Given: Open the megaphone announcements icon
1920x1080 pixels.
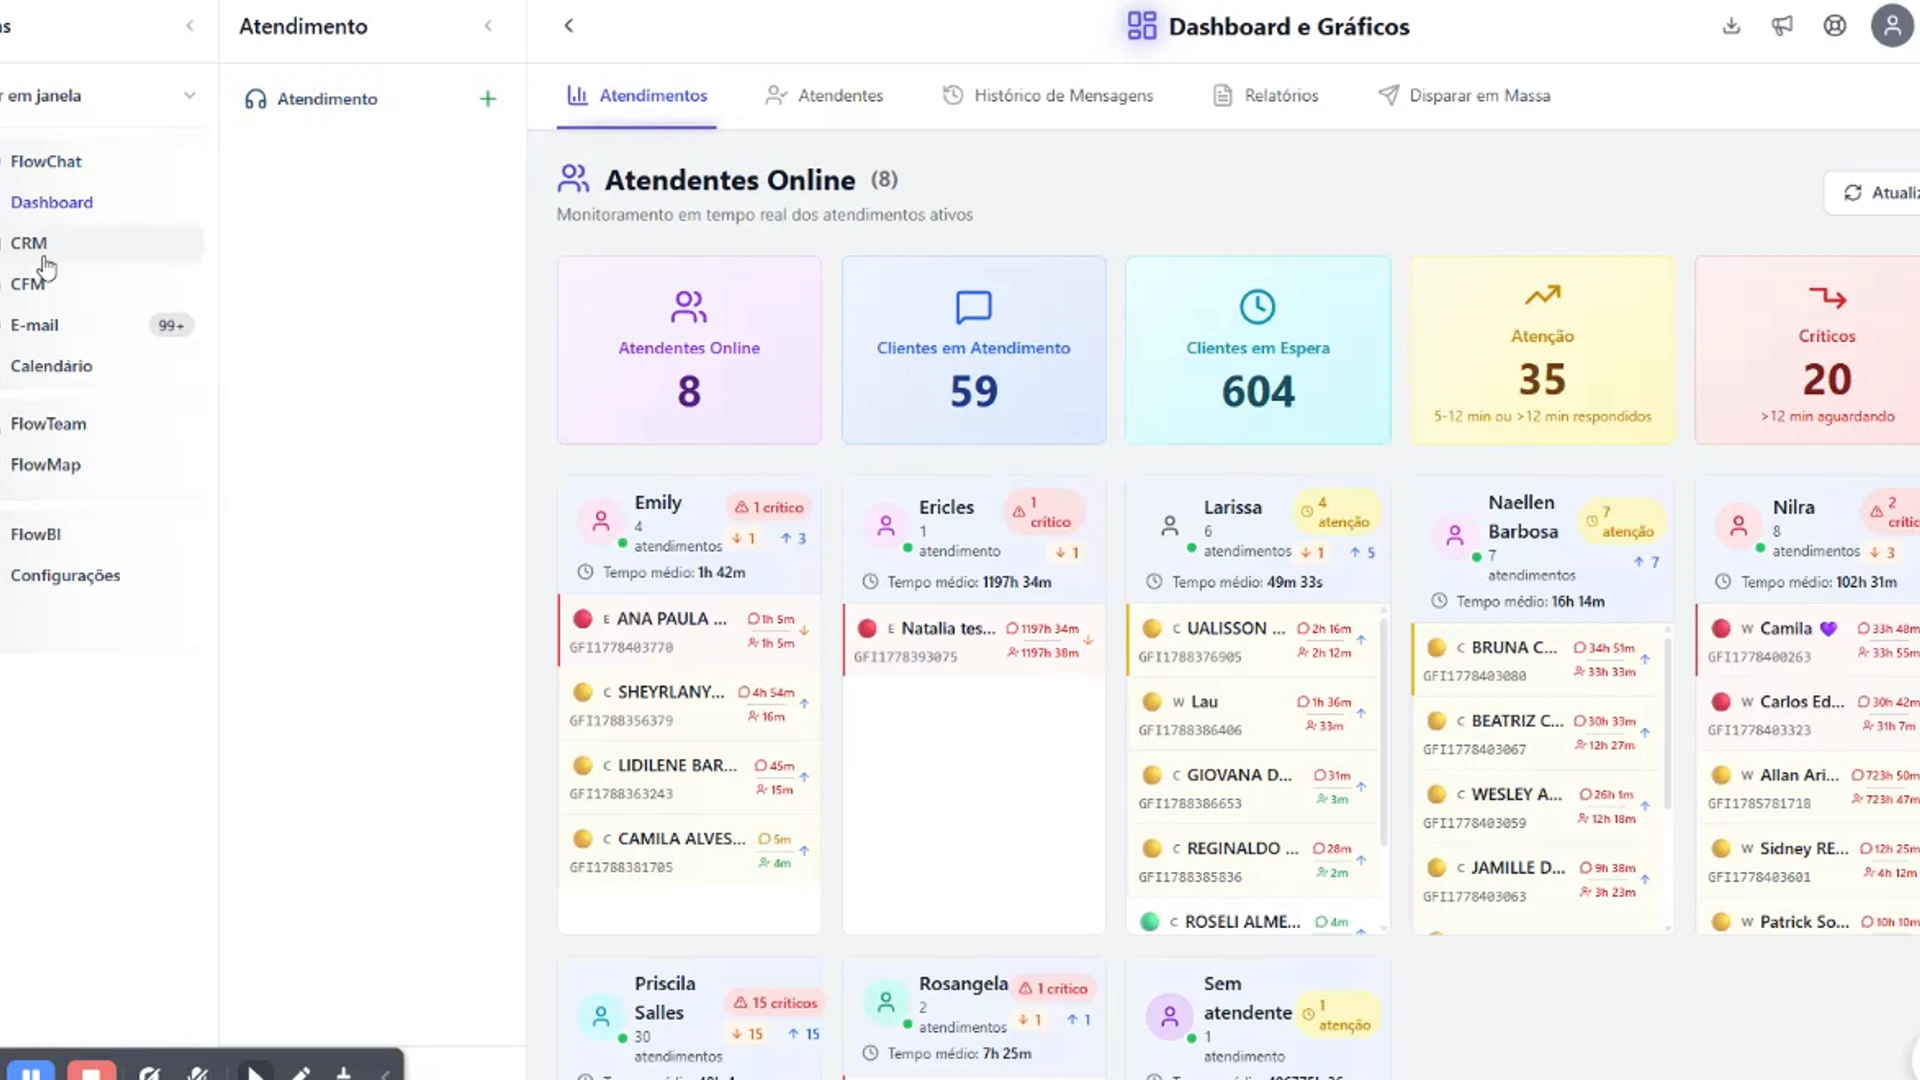Looking at the screenshot, I should click(x=1782, y=26).
